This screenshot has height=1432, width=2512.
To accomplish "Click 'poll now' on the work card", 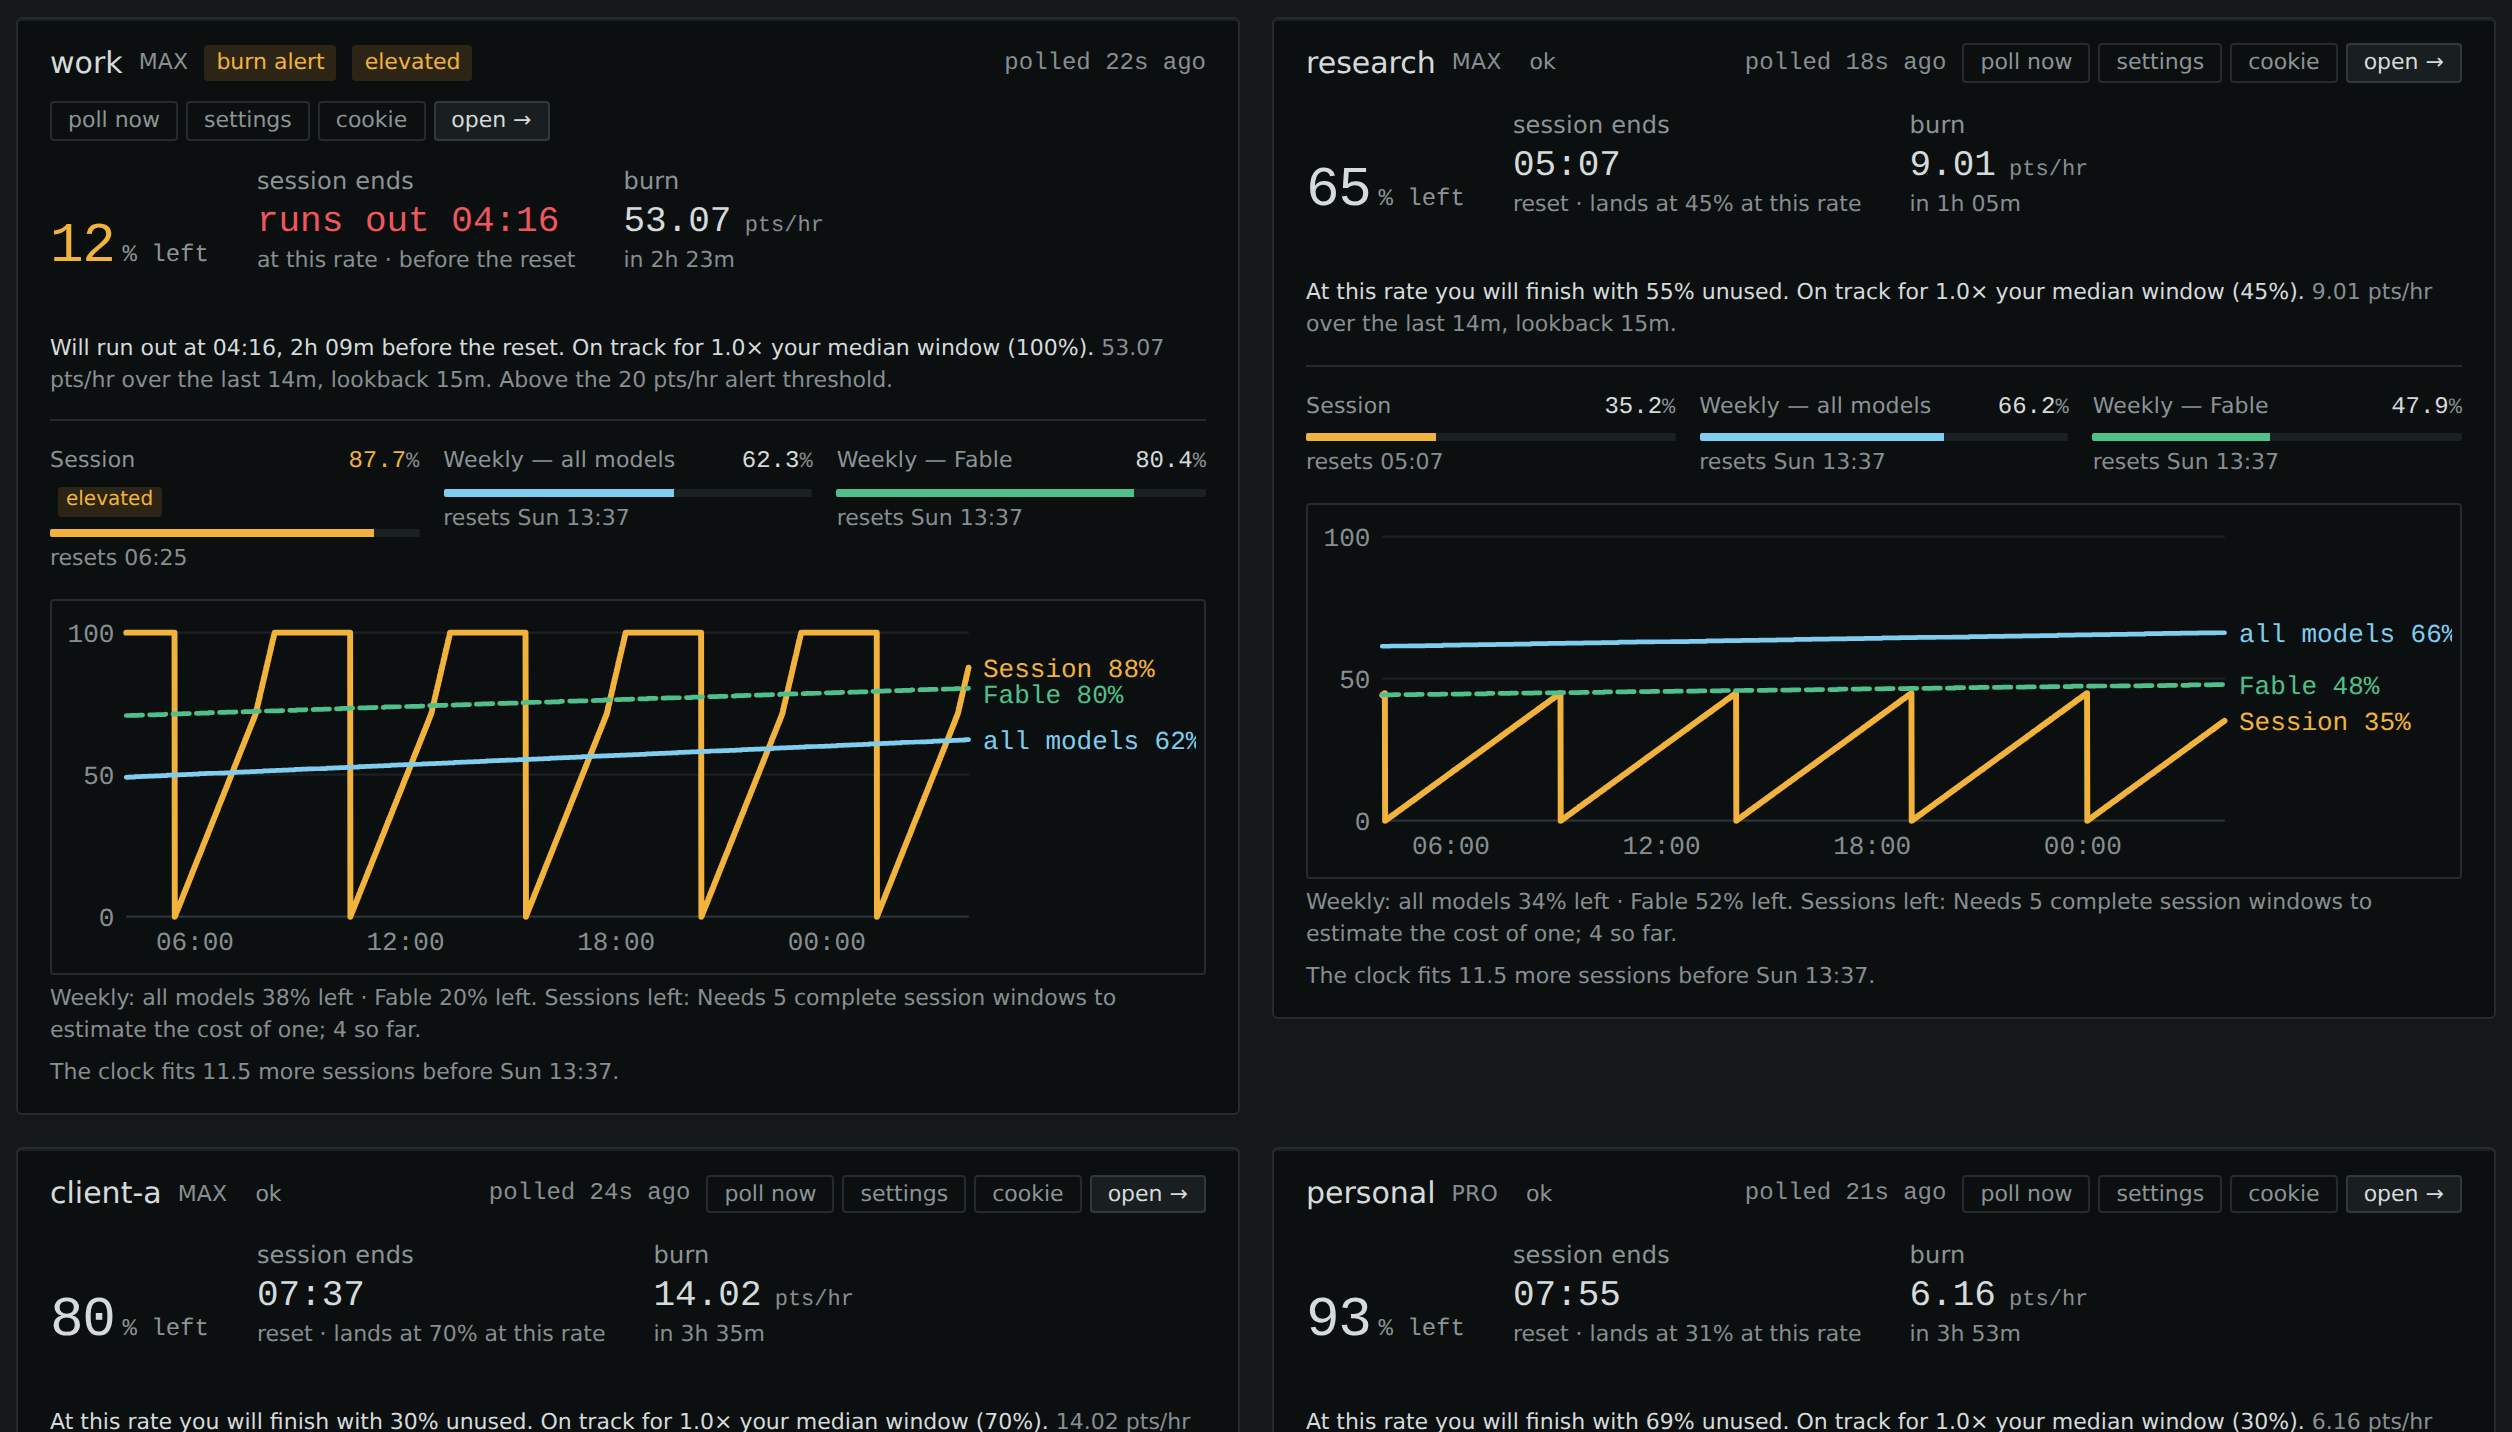I will pos(113,120).
